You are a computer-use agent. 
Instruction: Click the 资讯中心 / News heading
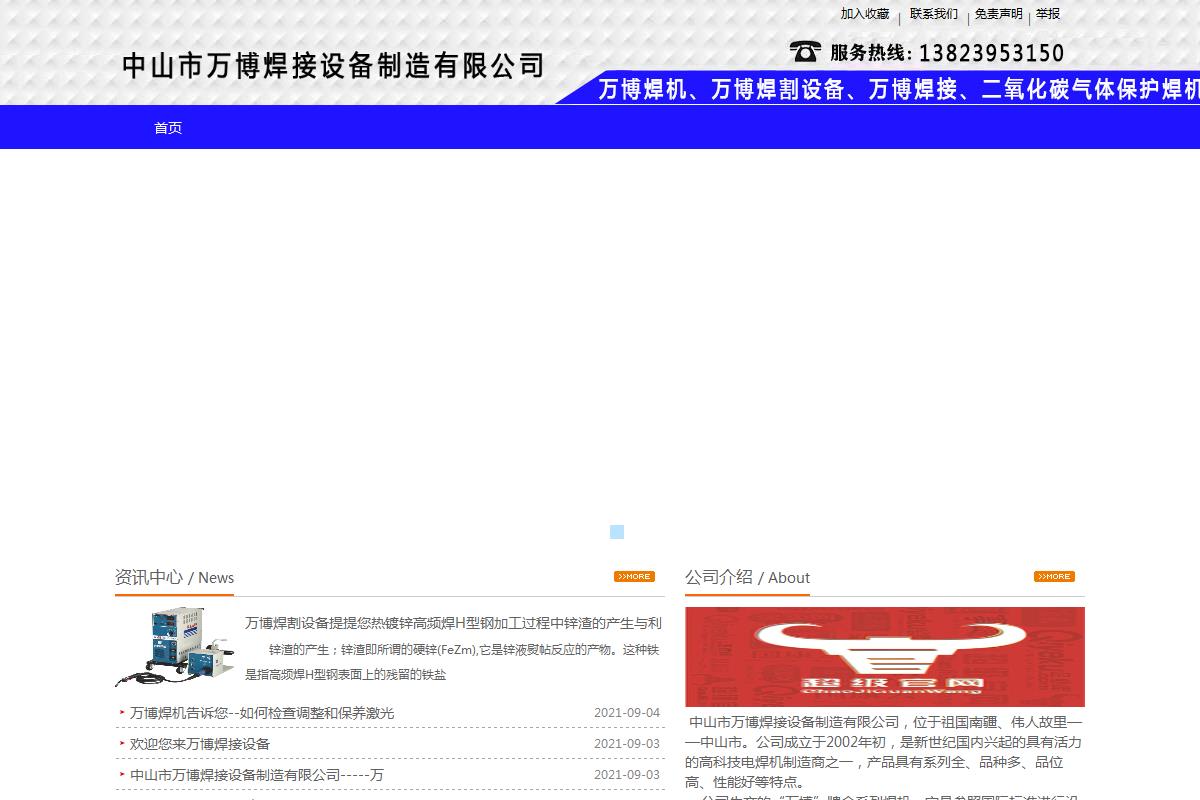174,577
